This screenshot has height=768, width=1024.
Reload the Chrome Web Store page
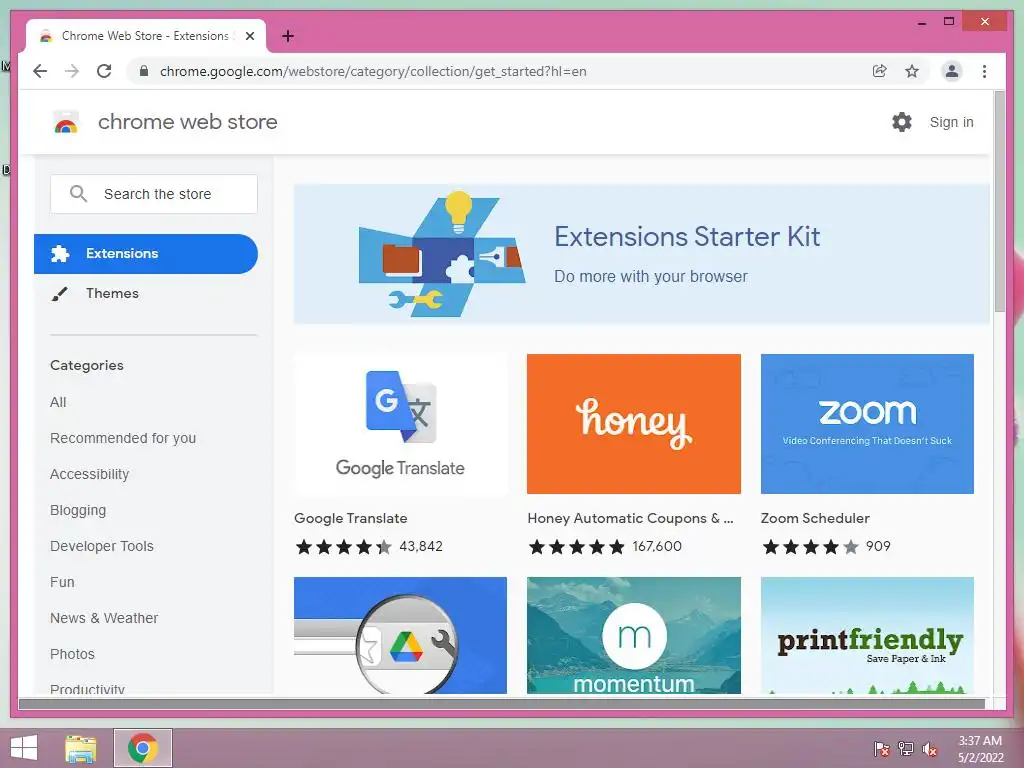[x=104, y=71]
